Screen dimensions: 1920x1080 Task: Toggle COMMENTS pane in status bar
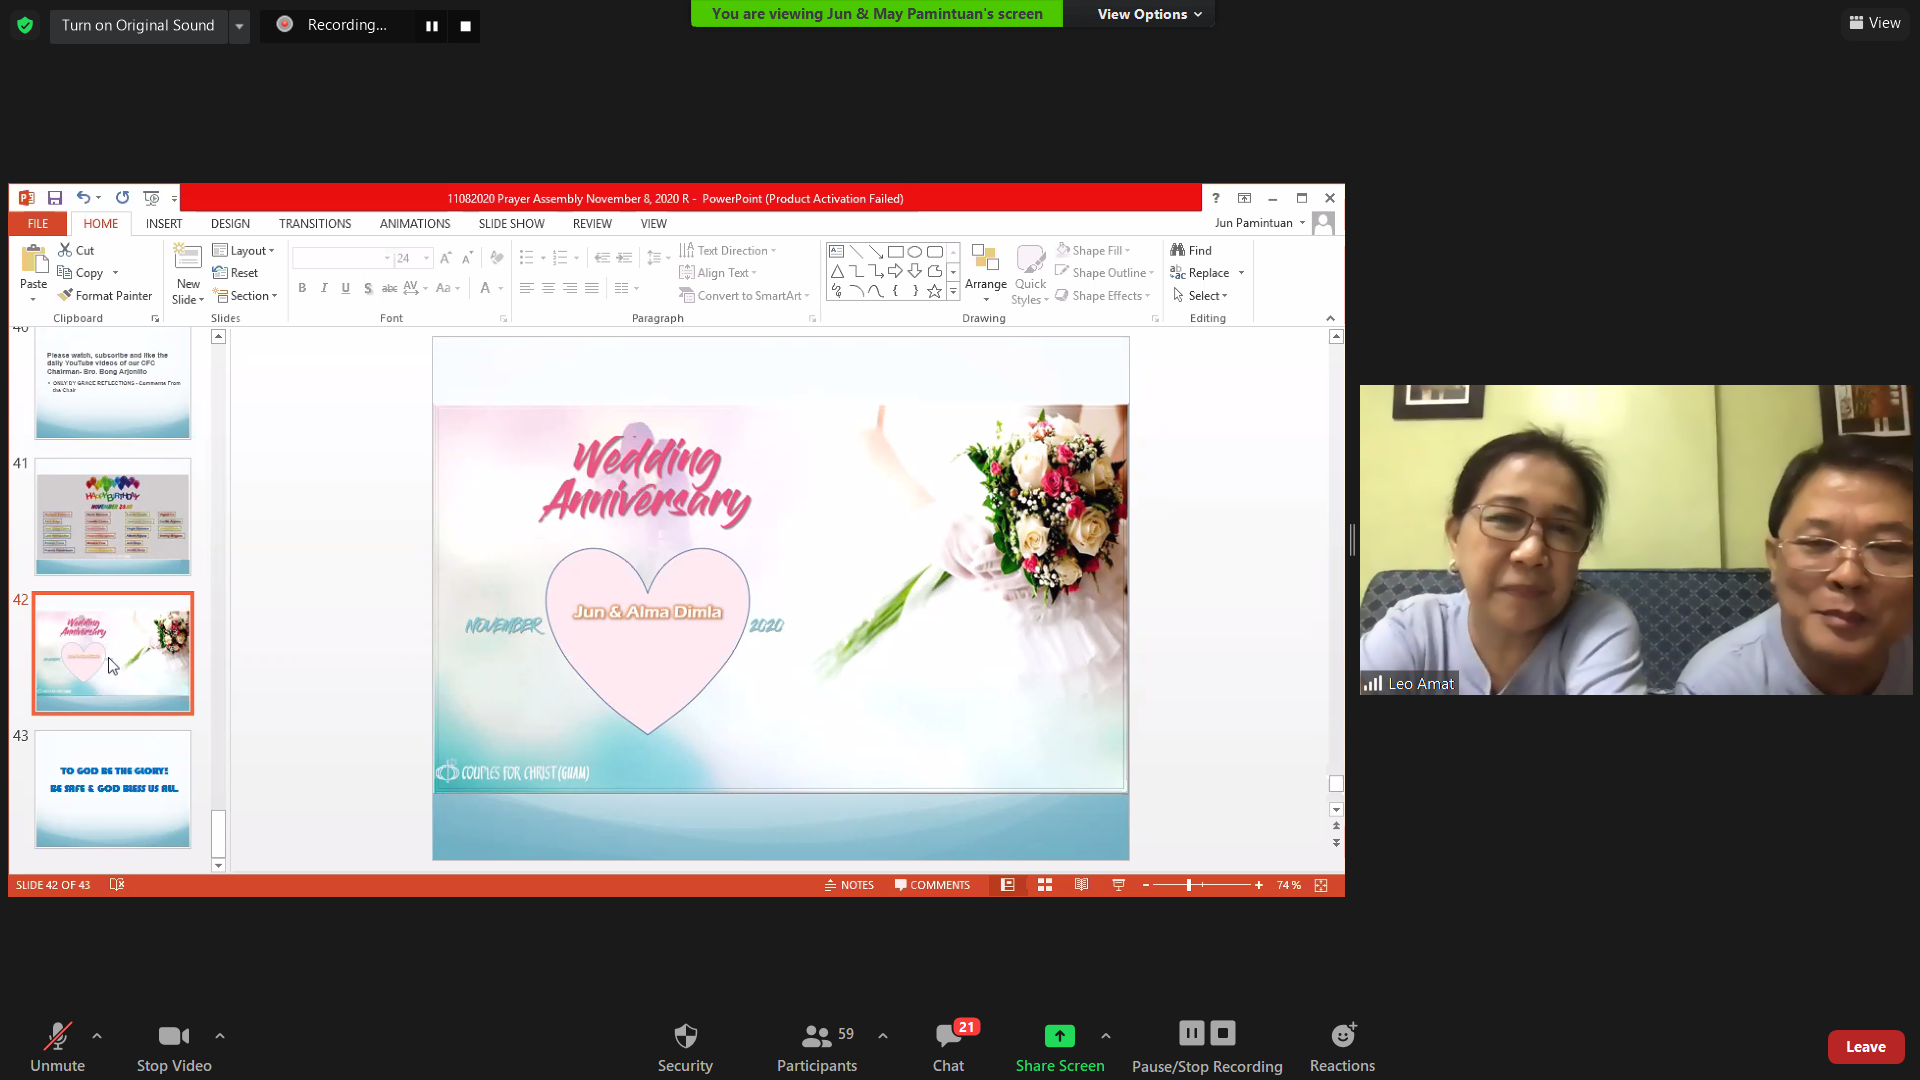tap(932, 885)
